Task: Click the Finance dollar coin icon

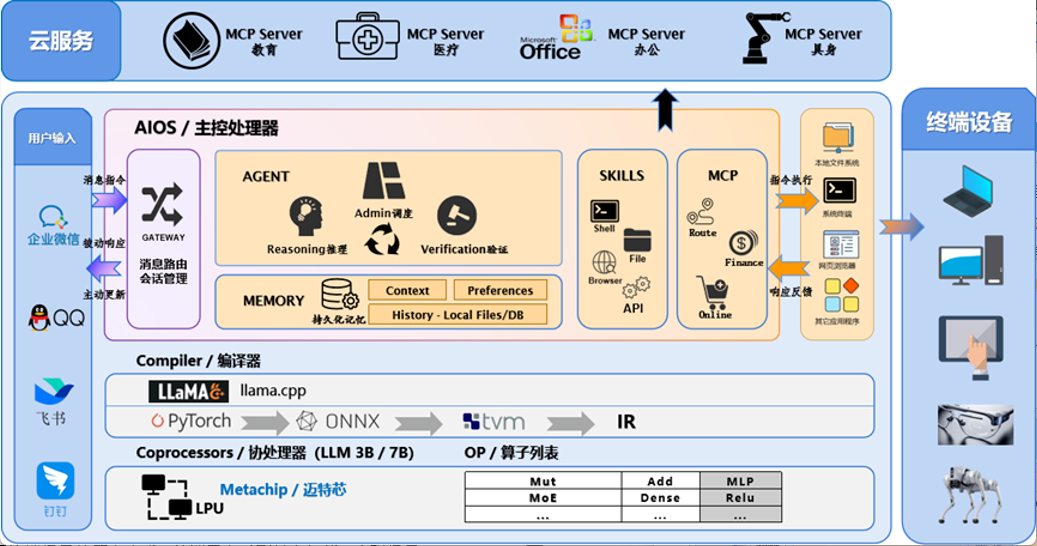Action: pyautogui.click(x=743, y=243)
